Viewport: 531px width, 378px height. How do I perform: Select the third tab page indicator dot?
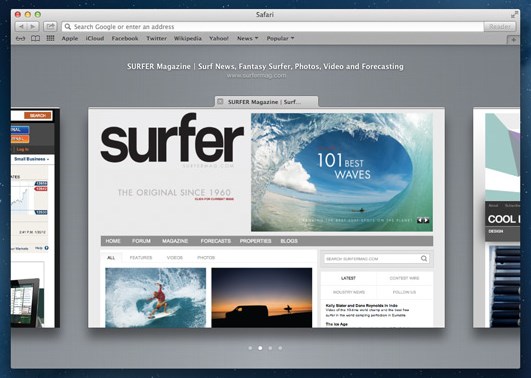pos(270,348)
